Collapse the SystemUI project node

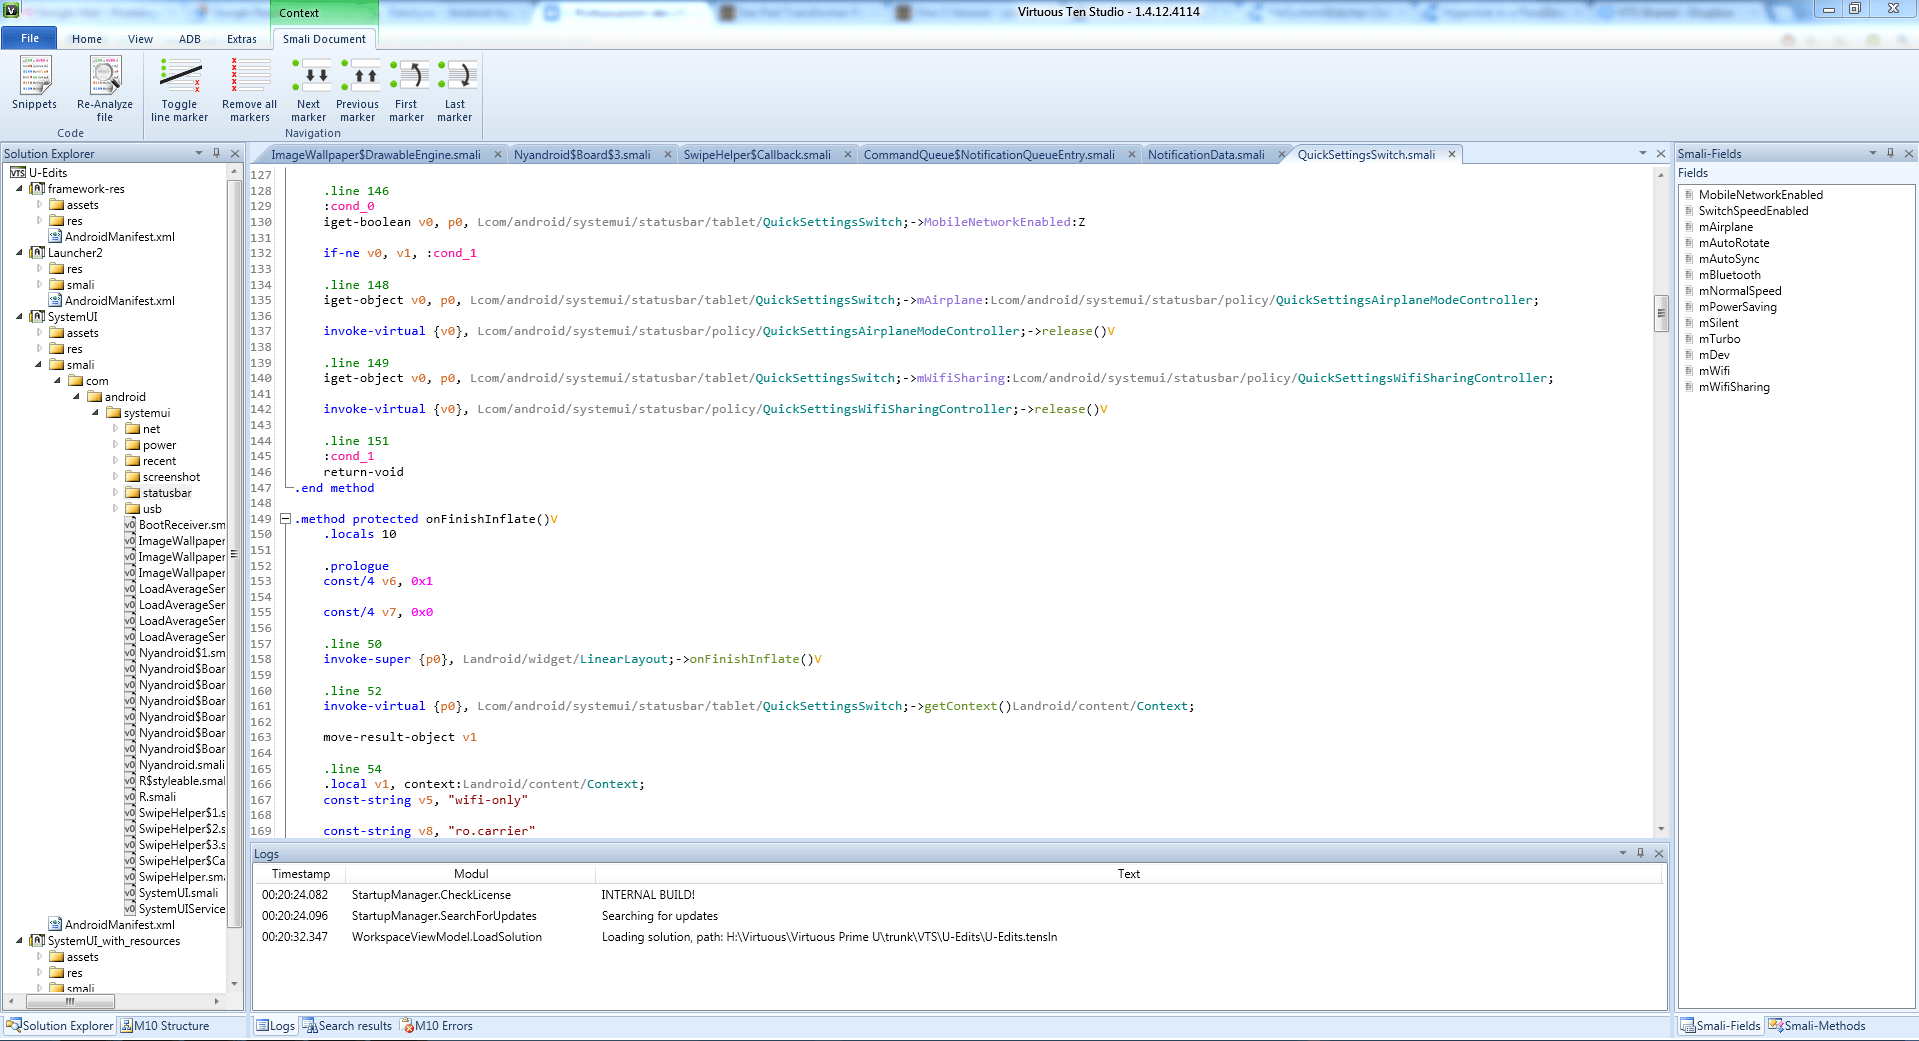(19, 317)
